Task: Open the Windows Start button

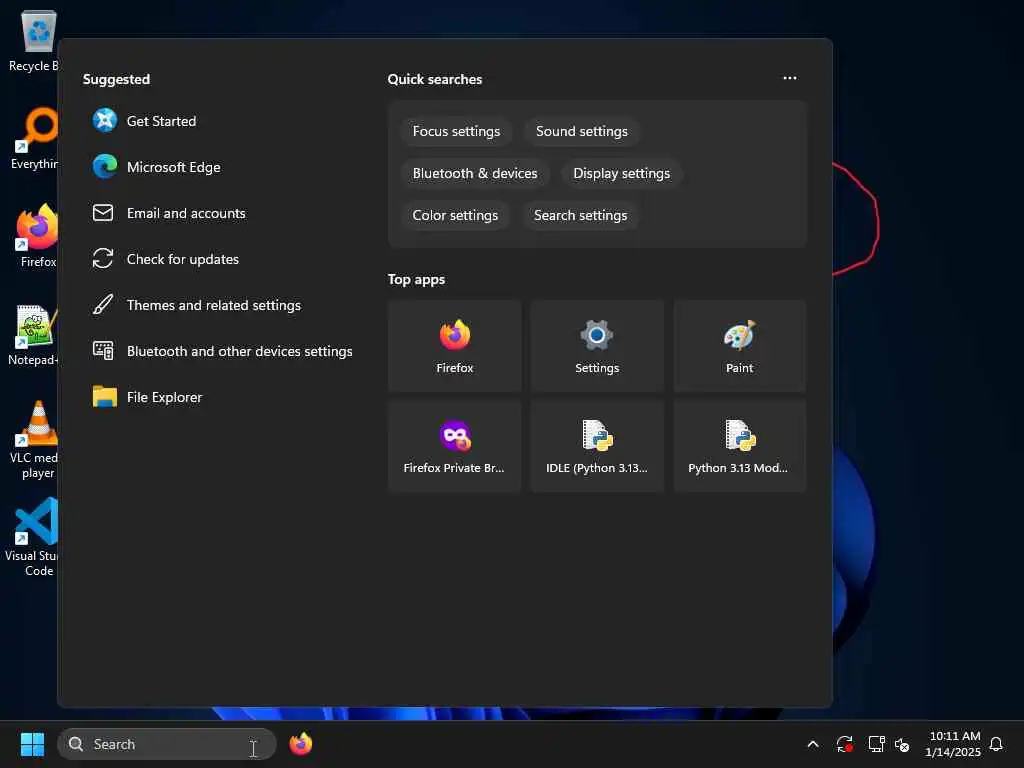Action: point(32,744)
